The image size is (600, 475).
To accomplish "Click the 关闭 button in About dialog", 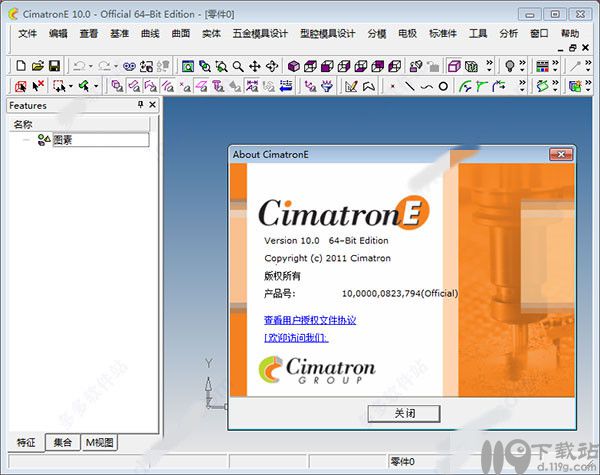I will [x=404, y=413].
